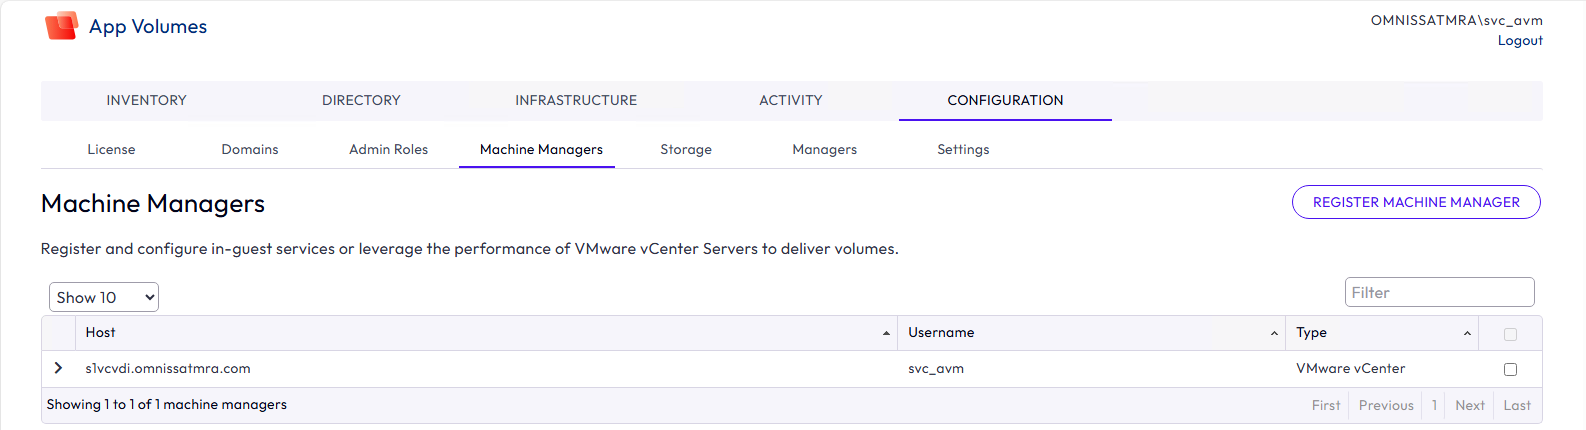Screen dimensions: 1586x430
Task: Click Register Machine Manager button
Action: tap(1415, 202)
